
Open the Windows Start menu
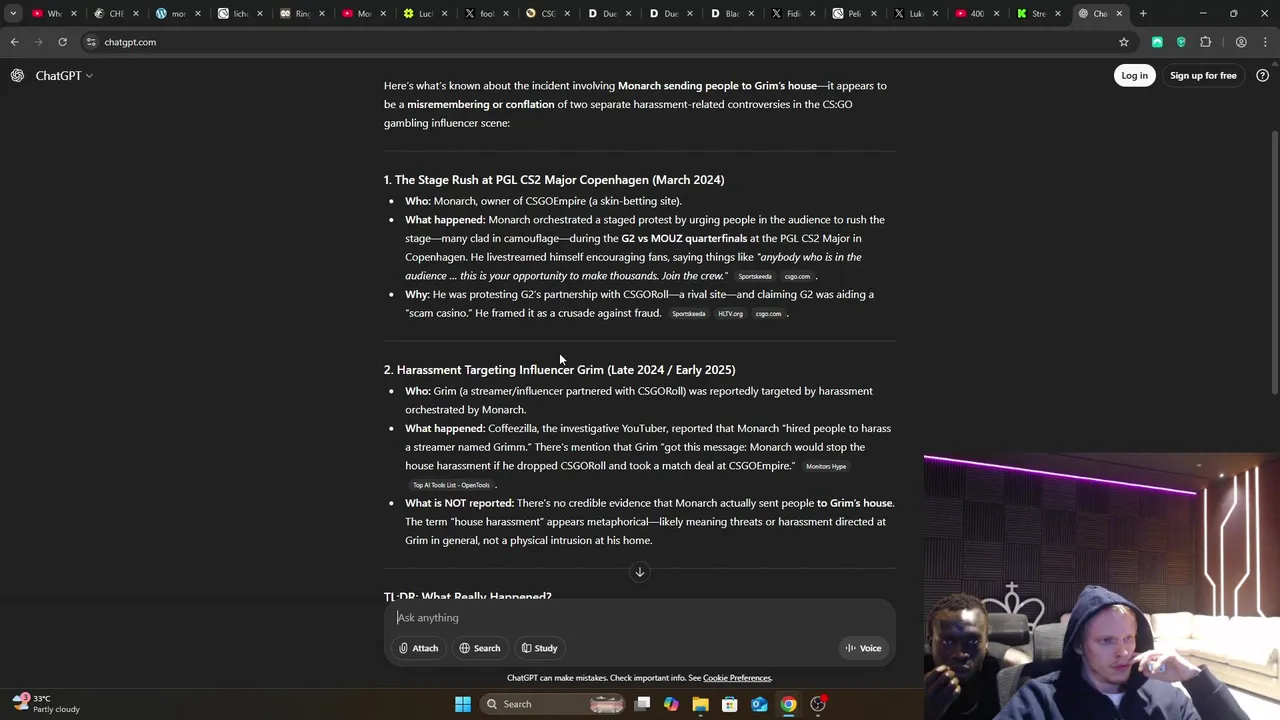(x=463, y=704)
